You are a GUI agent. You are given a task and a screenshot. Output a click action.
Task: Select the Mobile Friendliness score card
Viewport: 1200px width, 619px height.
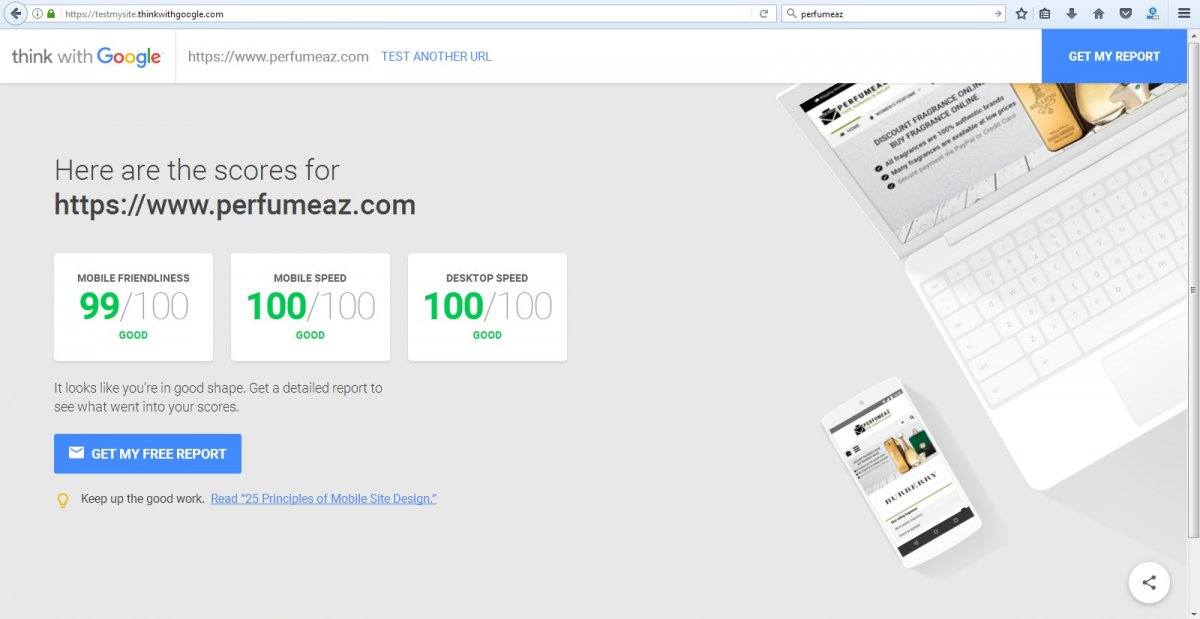coord(133,307)
